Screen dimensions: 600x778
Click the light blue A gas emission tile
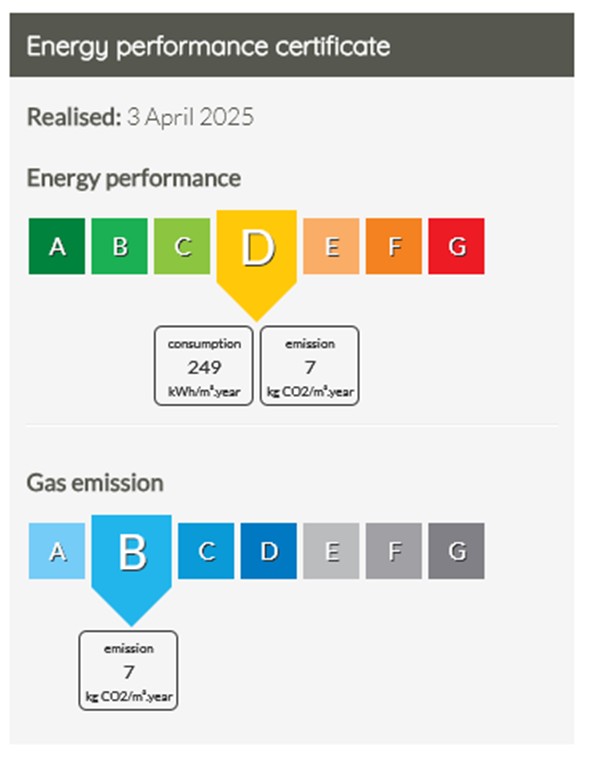(57, 551)
